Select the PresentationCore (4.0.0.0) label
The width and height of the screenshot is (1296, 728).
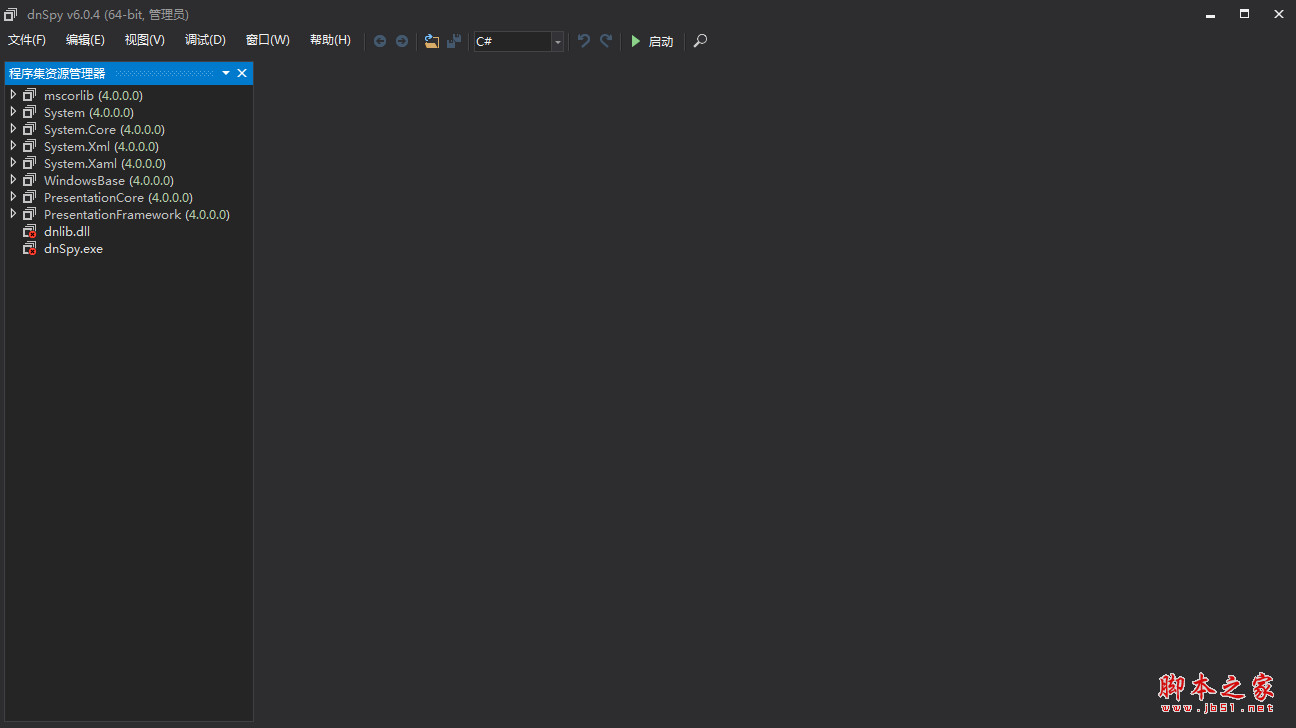point(118,197)
